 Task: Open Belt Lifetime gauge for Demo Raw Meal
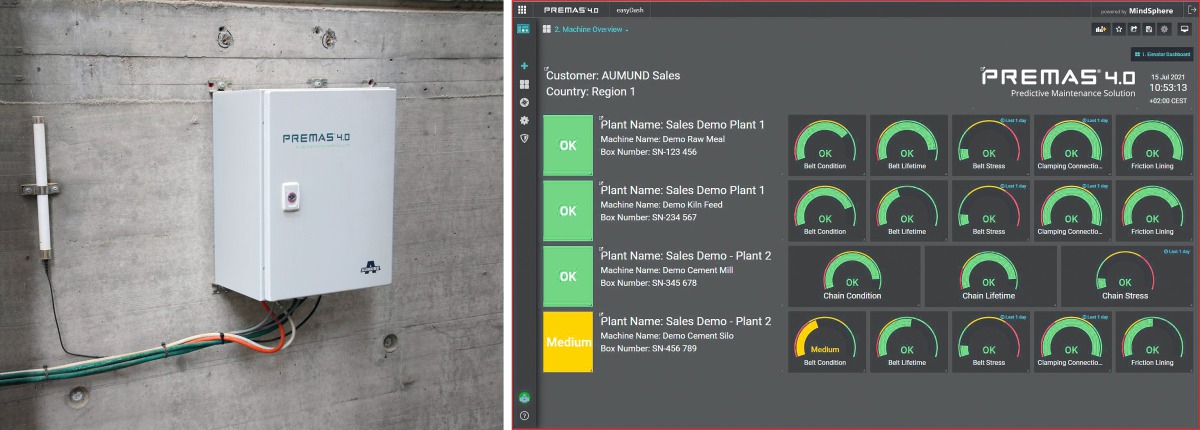pos(907,145)
